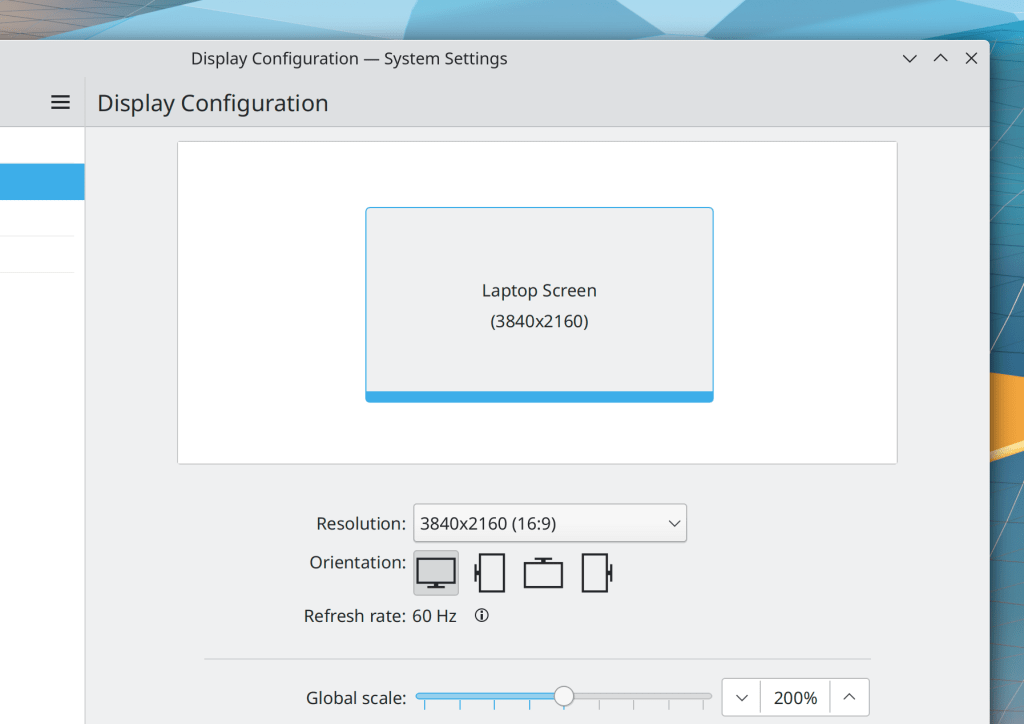This screenshot has height=724, width=1024.
Task: Click the right end of Global scale track
Action: point(708,696)
